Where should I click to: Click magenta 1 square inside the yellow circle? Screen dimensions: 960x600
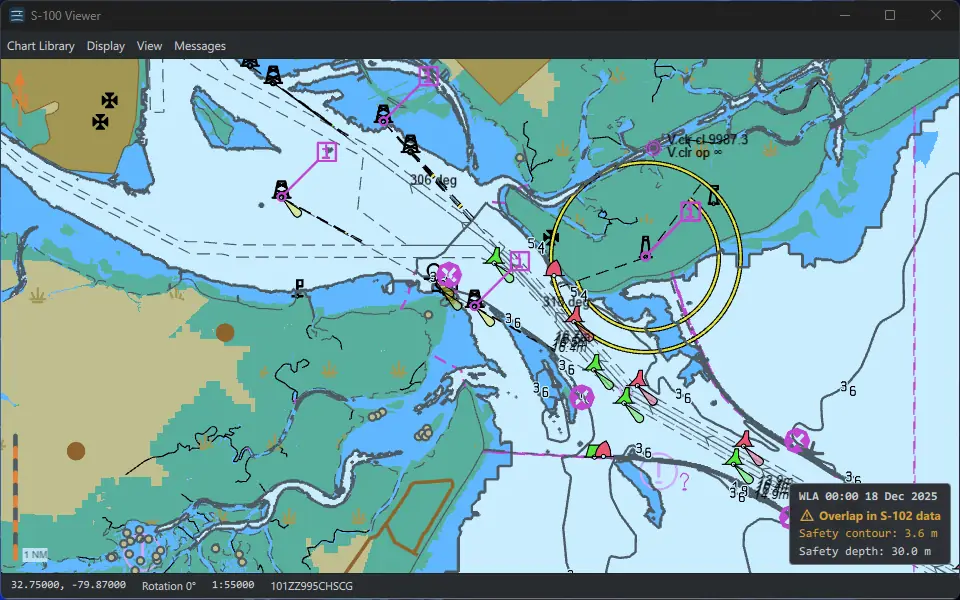click(x=691, y=211)
